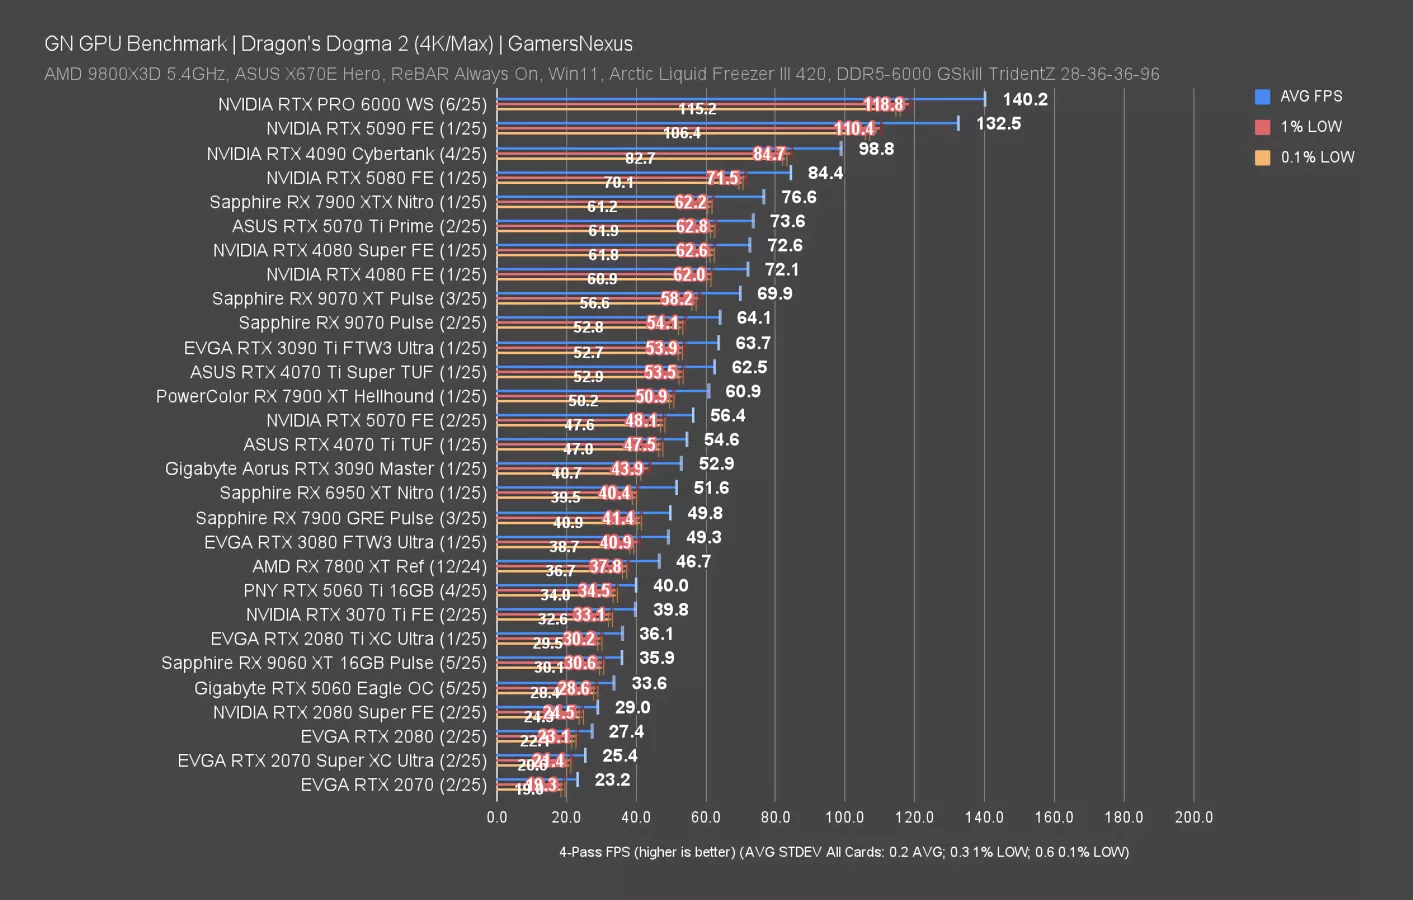Image resolution: width=1413 pixels, height=900 pixels.
Task: Click the red 1% LOW legend swatch
Action: (x=1262, y=127)
